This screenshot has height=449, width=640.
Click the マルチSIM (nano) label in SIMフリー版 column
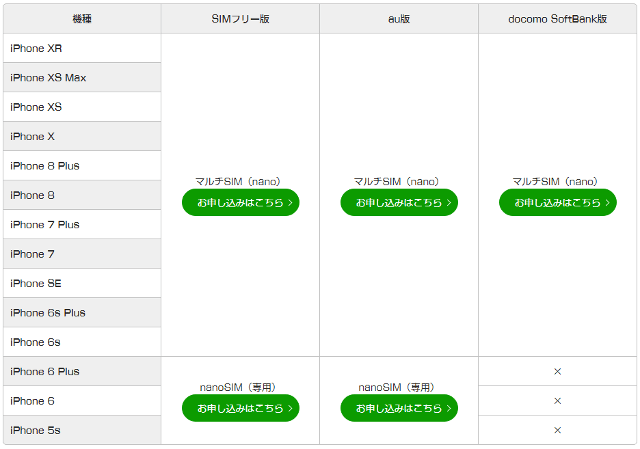[x=238, y=181]
